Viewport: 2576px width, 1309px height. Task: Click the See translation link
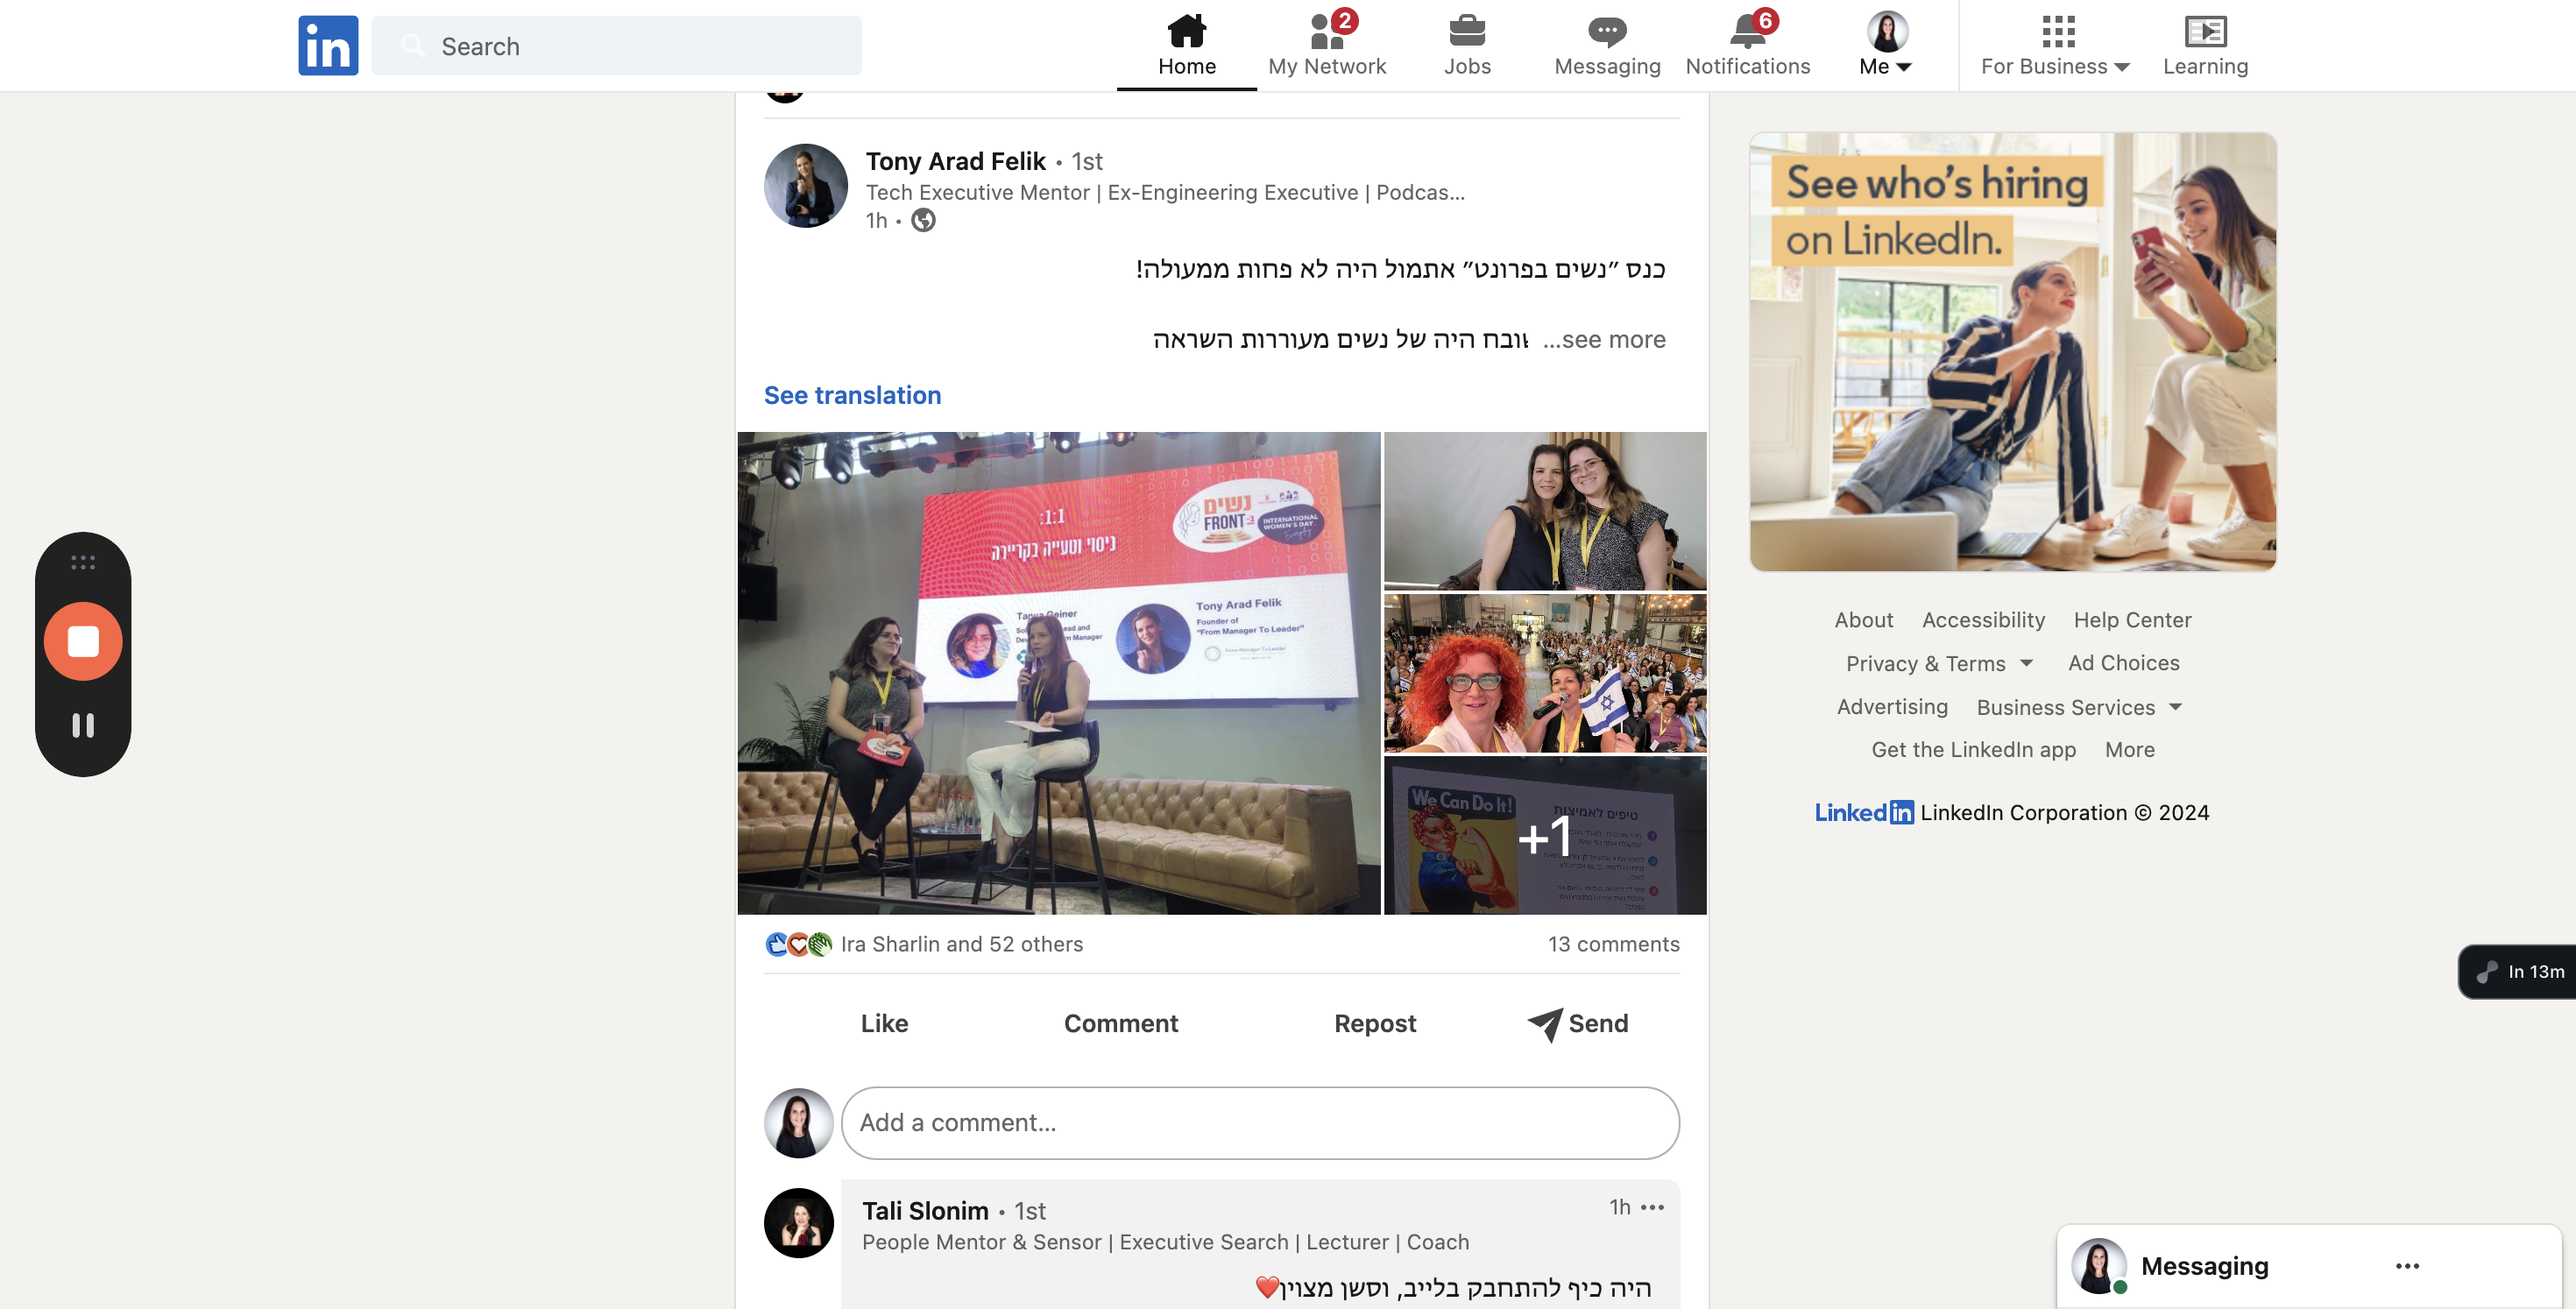click(852, 395)
